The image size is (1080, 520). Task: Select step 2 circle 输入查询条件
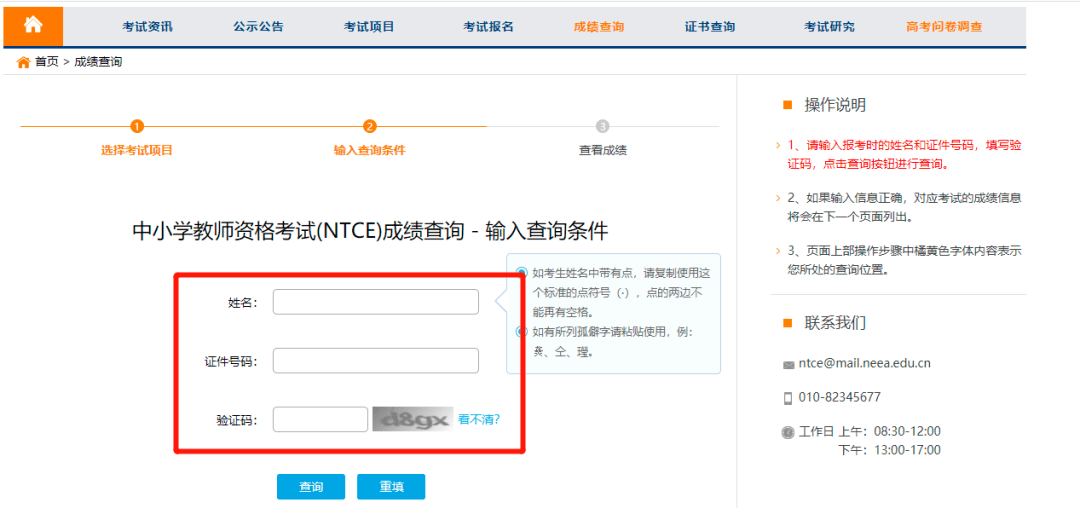pyautogui.click(x=370, y=127)
